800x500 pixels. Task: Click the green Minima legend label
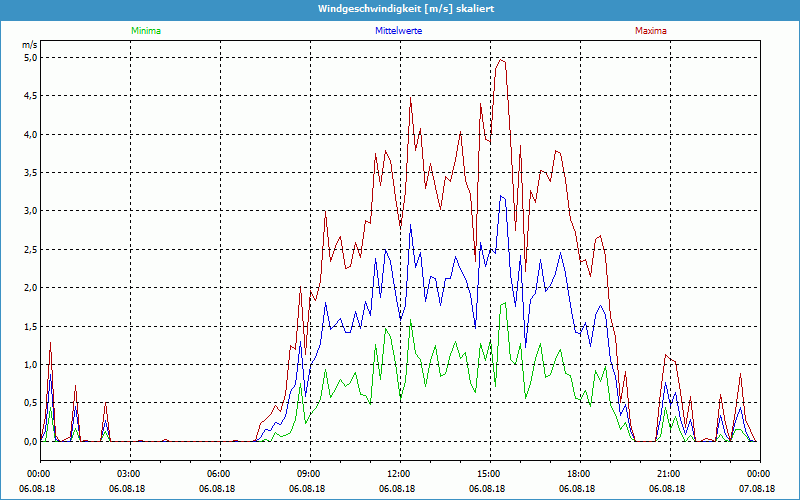tap(145, 31)
